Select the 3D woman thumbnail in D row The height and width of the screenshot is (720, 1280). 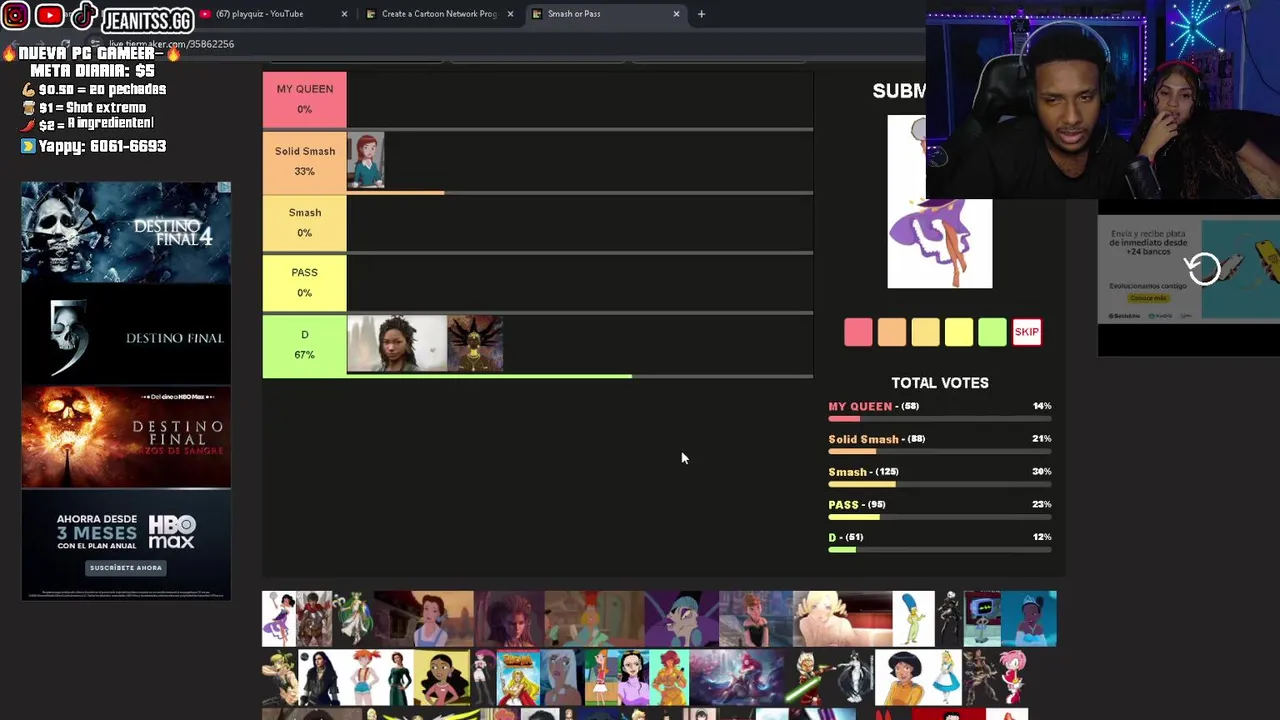pos(397,344)
